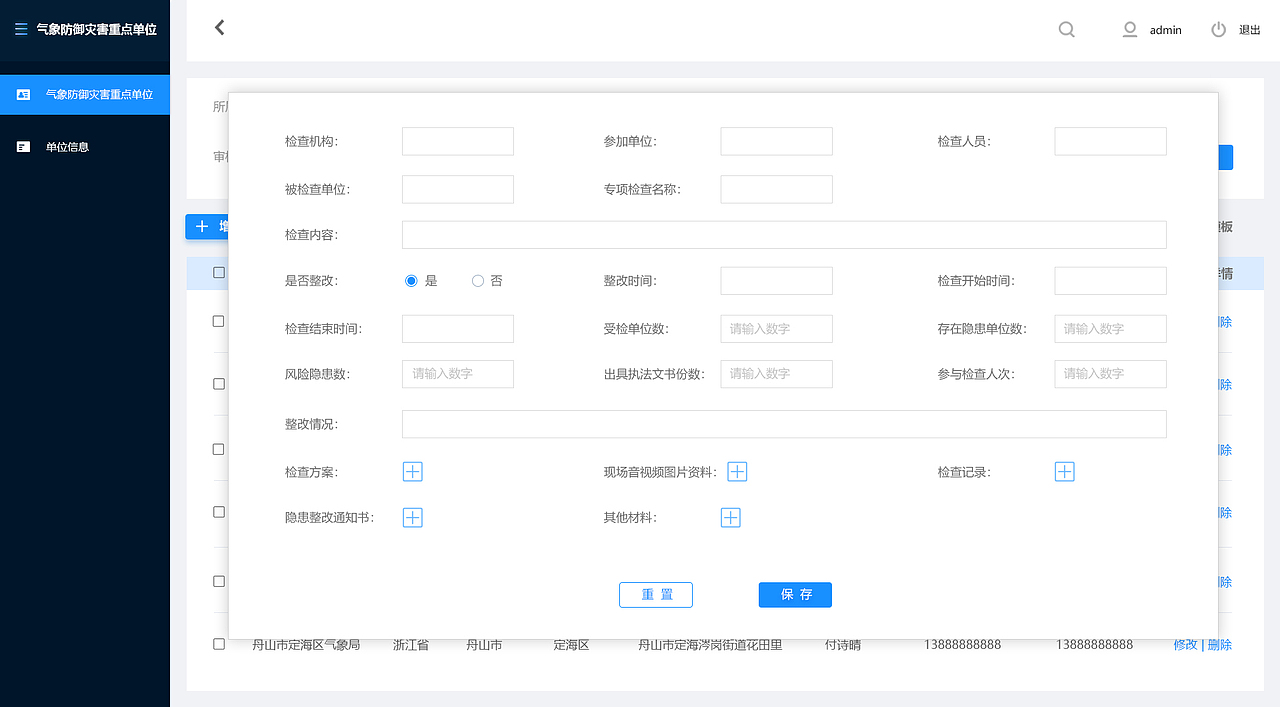Image resolution: width=1280 pixels, height=707 pixels.
Task: Click the 退出 logout power icon
Action: 1218,29
